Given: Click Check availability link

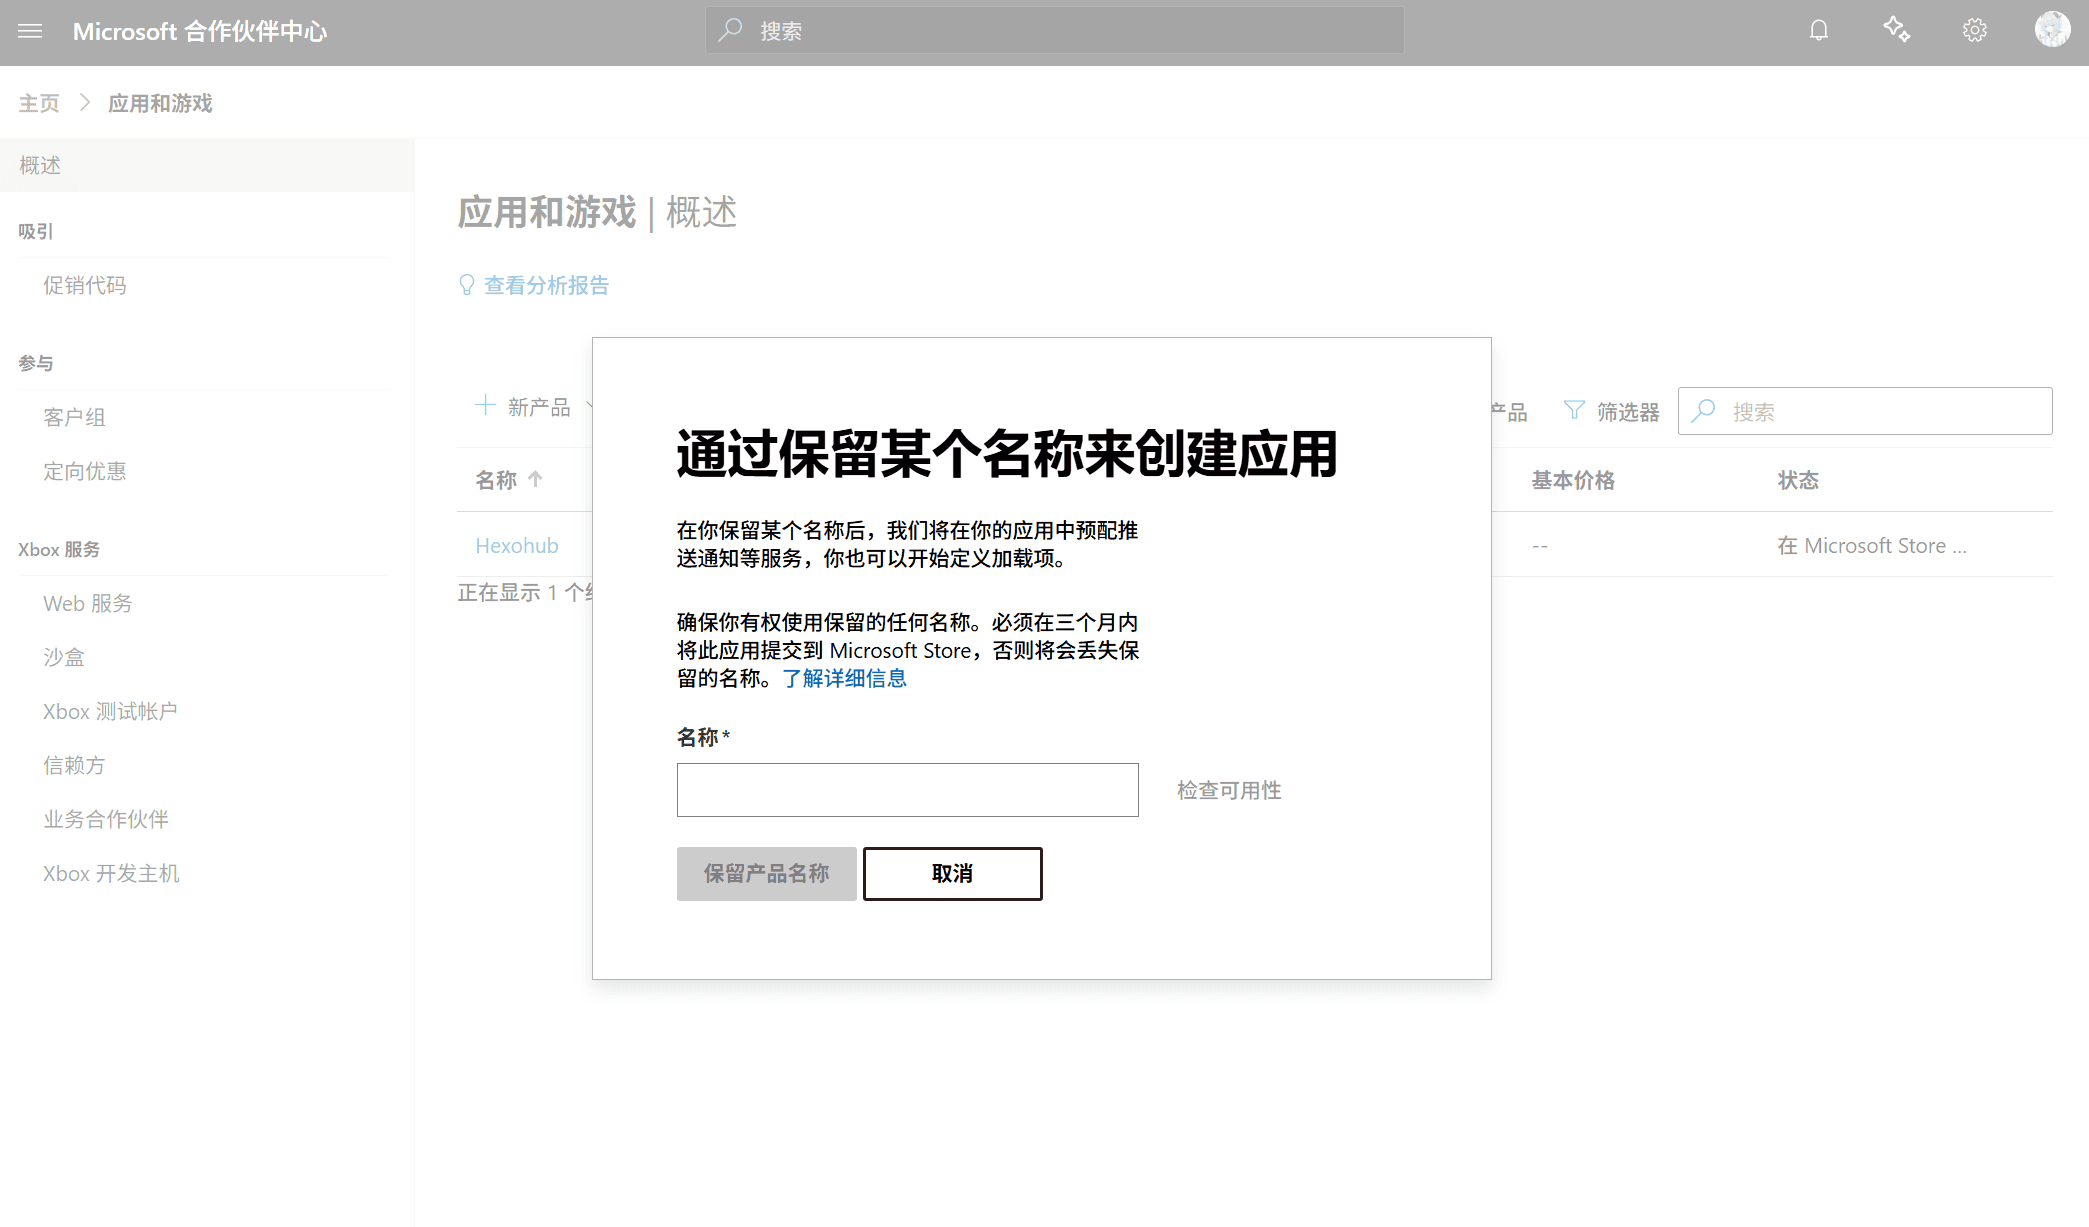Looking at the screenshot, I should pyautogui.click(x=1229, y=790).
